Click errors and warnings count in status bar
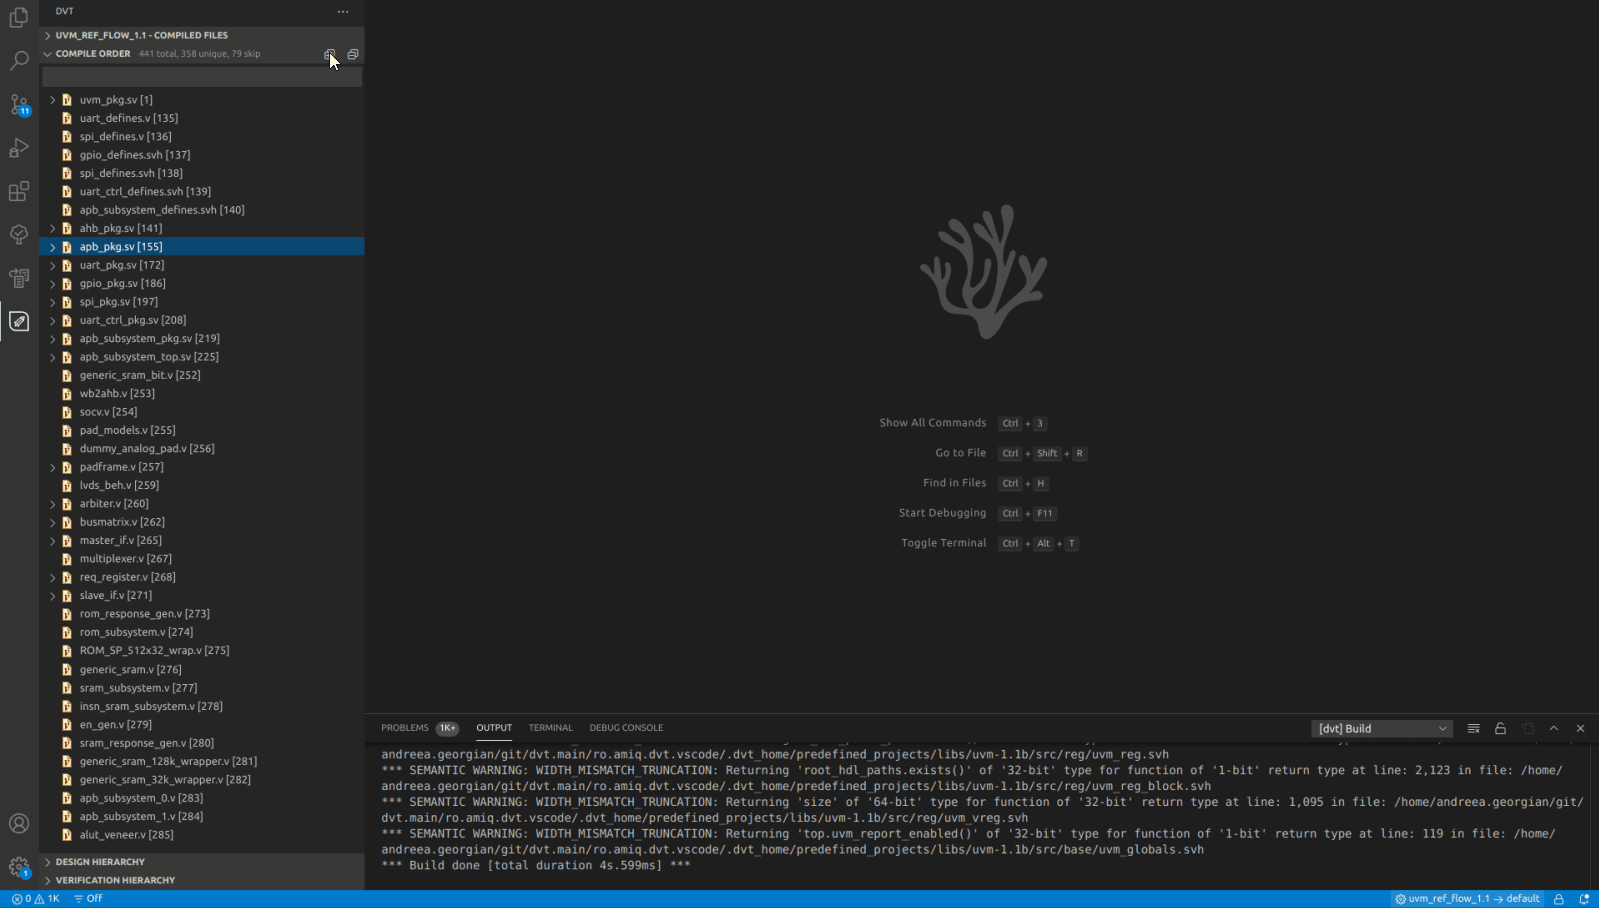Viewport: 1599px width, 908px height. tap(35, 899)
